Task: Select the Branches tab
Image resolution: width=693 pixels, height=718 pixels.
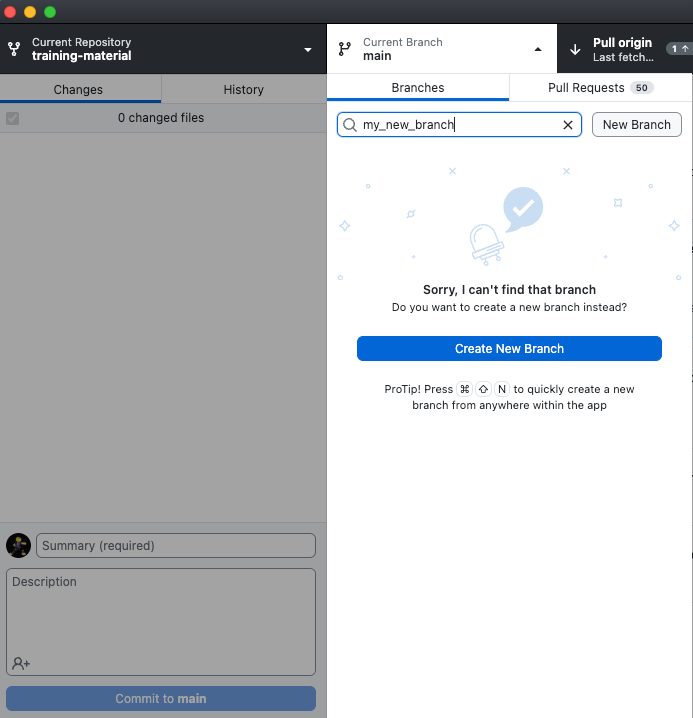Action: 418,87
